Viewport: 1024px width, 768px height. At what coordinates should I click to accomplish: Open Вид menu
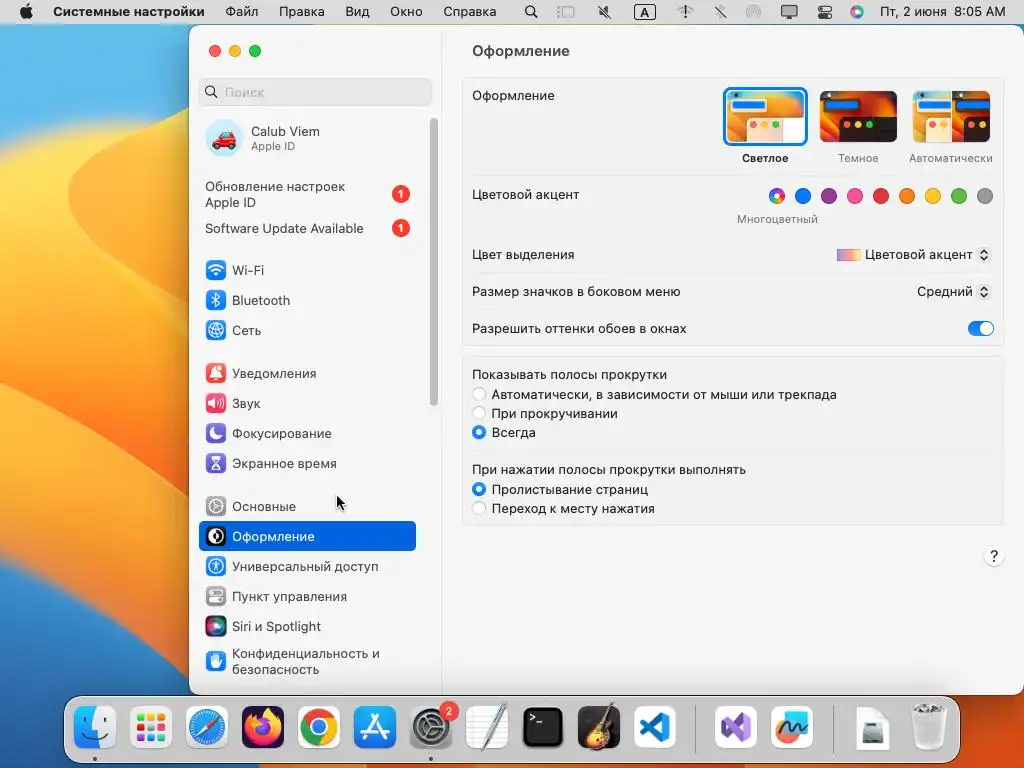coord(357,12)
